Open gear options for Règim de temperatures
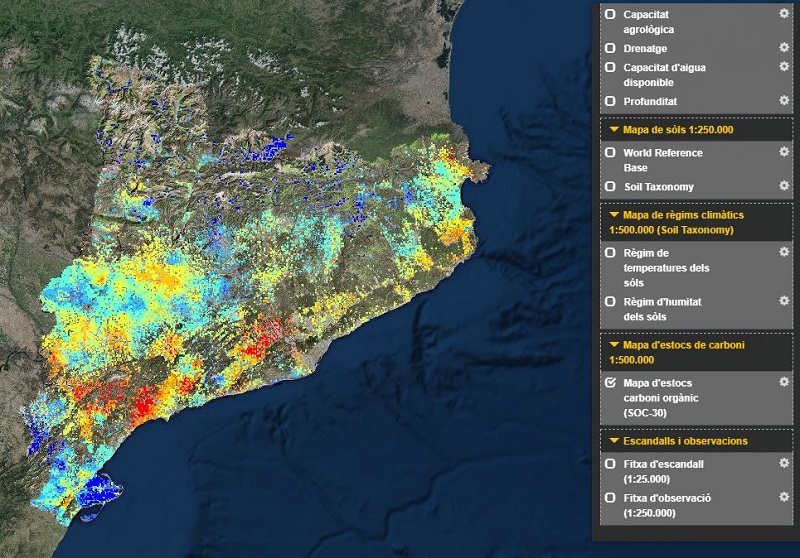800x558 pixels. (x=784, y=251)
